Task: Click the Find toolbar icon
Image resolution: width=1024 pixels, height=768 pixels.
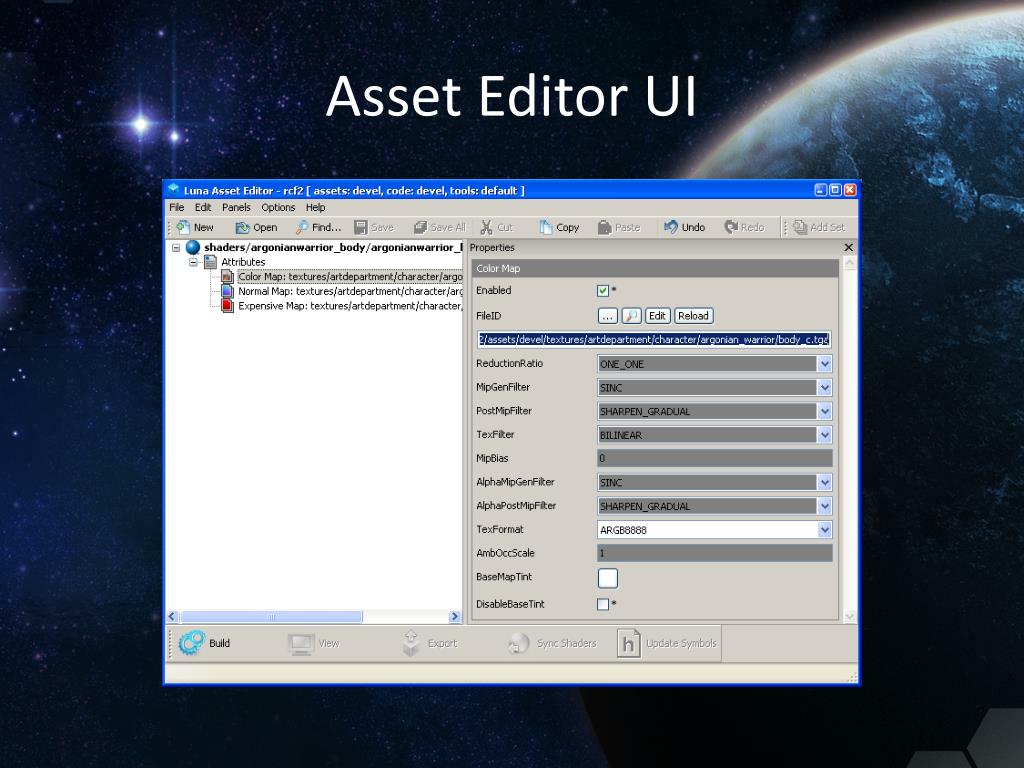Action: [x=302, y=227]
